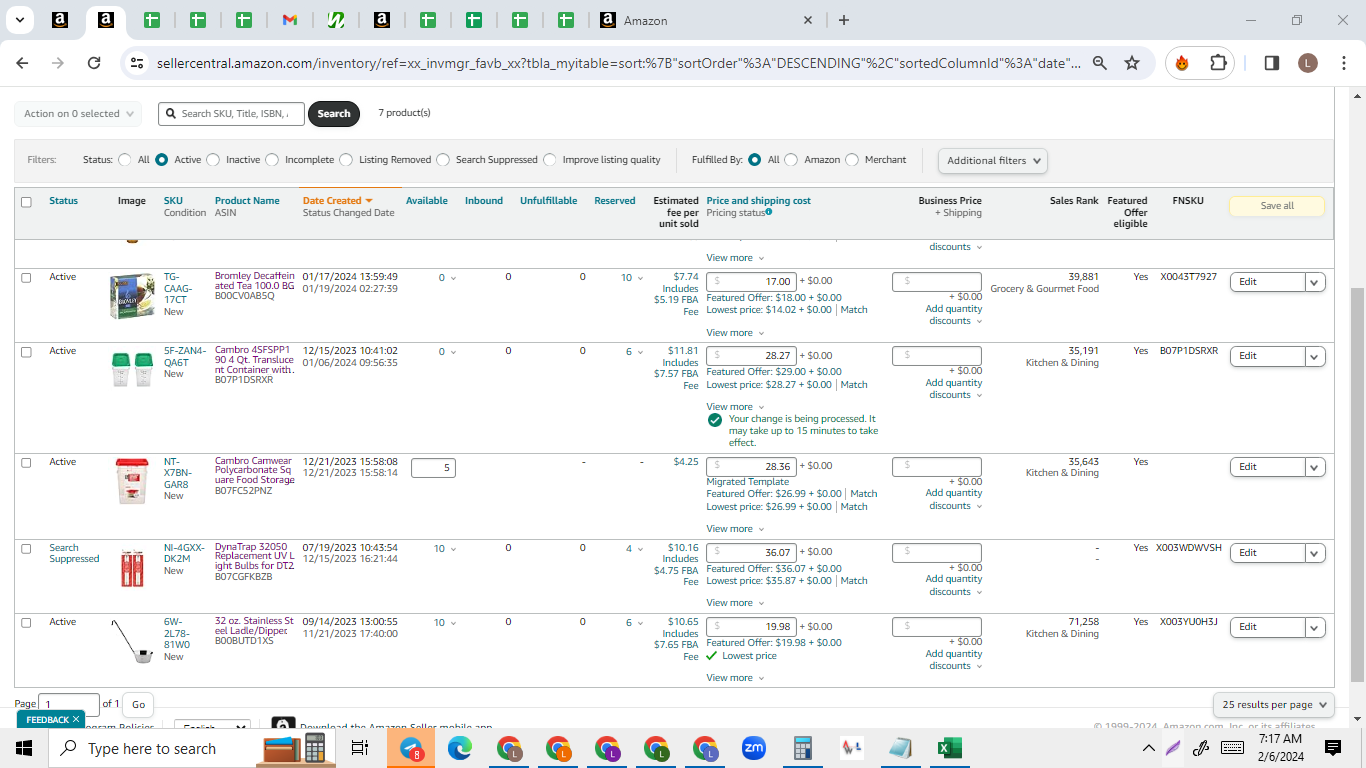1366x768 pixels.
Task: Open the "25 results per page" dropdown
Action: (x=1274, y=704)
